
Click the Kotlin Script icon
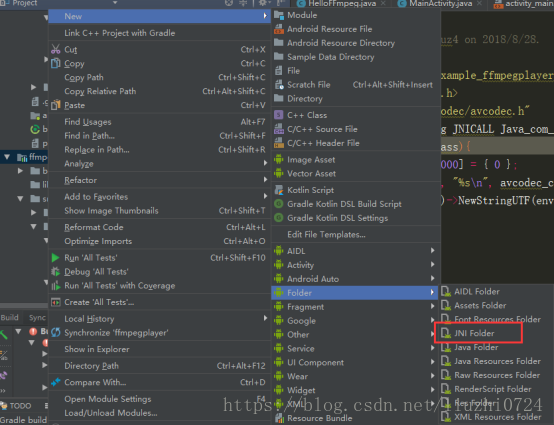[x=279, y=190]
